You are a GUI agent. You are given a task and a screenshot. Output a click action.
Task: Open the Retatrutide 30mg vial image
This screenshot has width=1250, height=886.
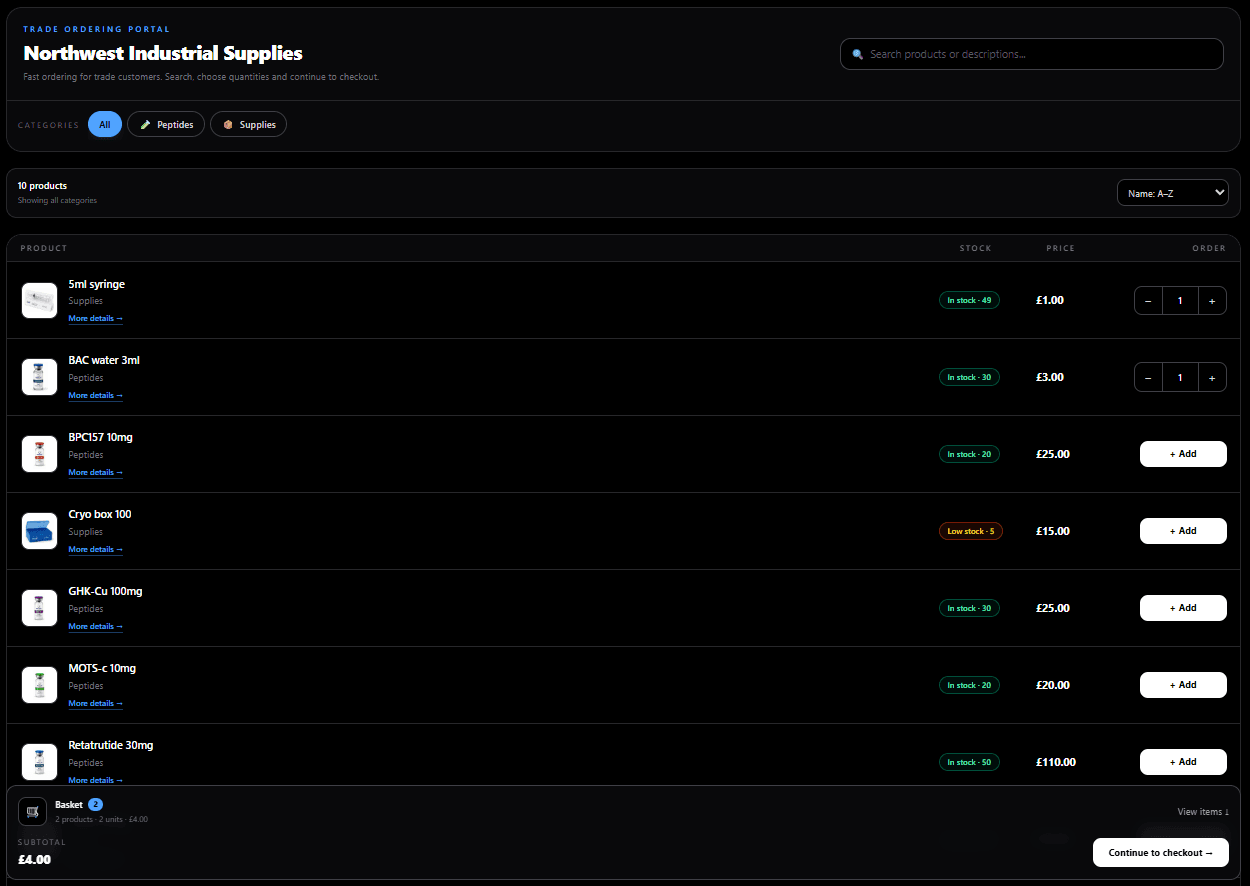click(x=40, y=762)
